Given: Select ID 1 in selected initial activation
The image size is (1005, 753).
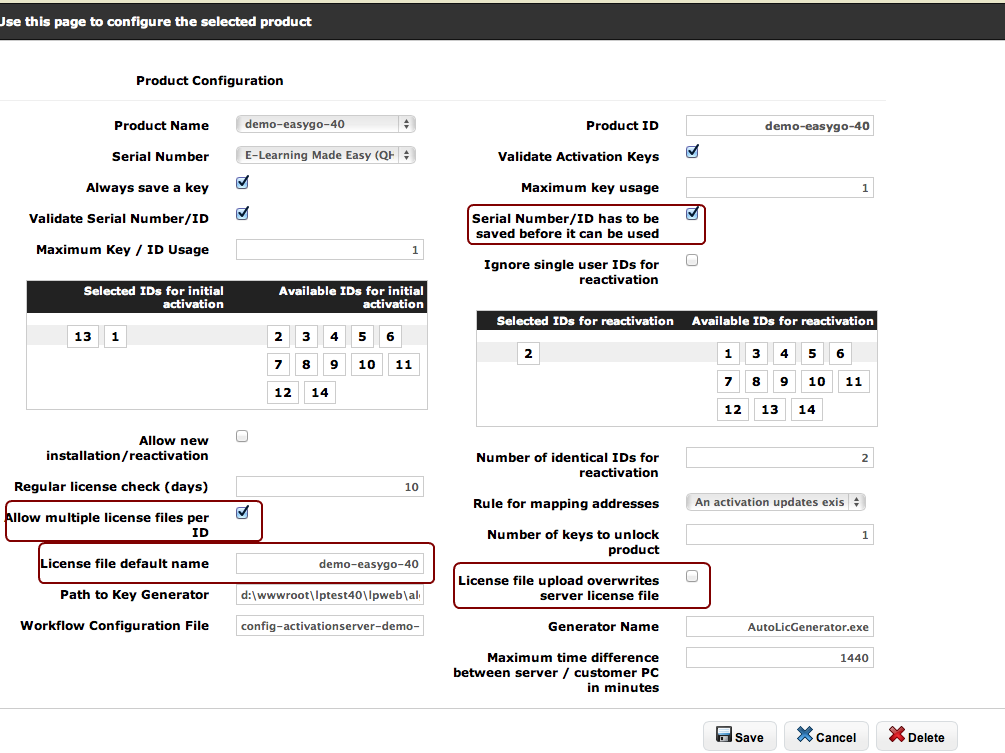Looking at the screenshot, I should tap(115, 336).
